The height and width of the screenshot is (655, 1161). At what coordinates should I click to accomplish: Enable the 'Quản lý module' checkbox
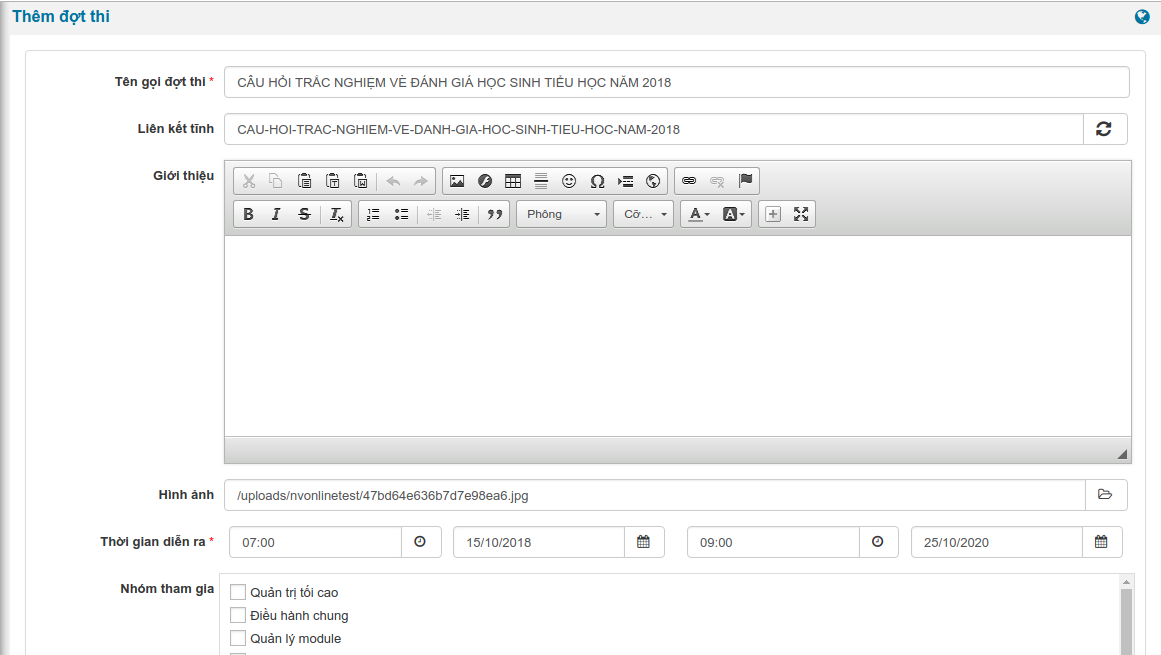click(238, 638)
